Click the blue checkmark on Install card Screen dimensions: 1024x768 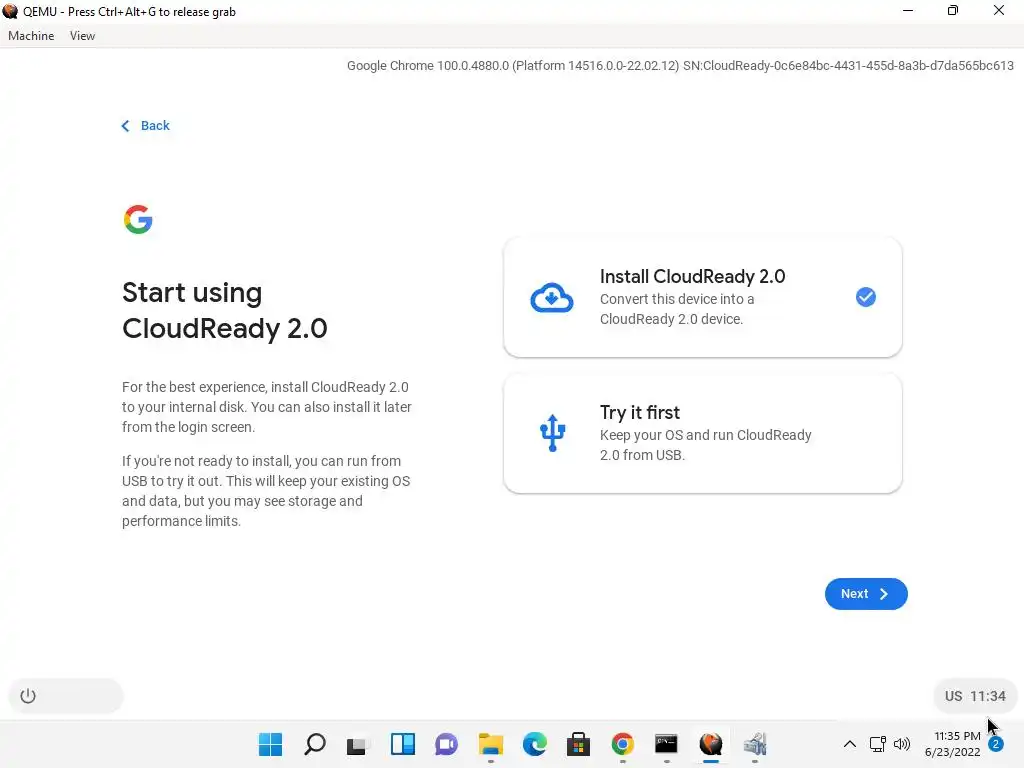[x=865, y=297]
